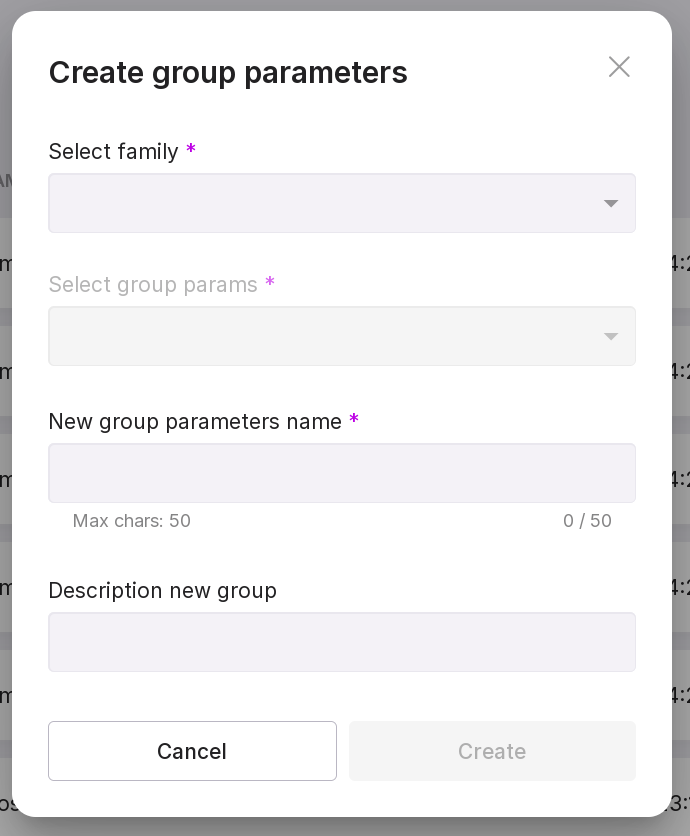Close the Create group parameters dialog
690x836 pixels.
pyautogui.click(x=619, y=67)
